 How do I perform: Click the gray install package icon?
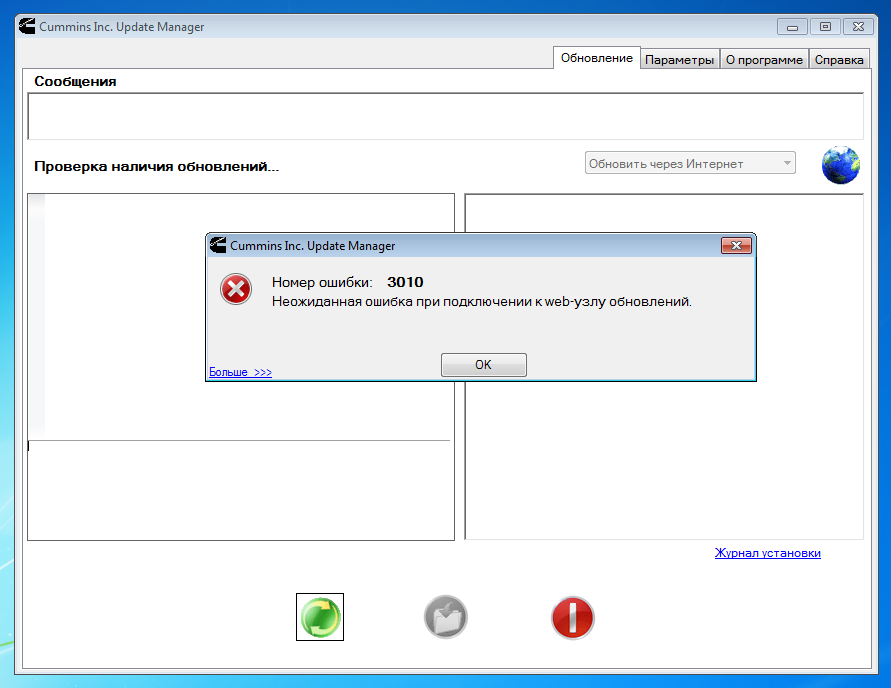tap(446, 617)
